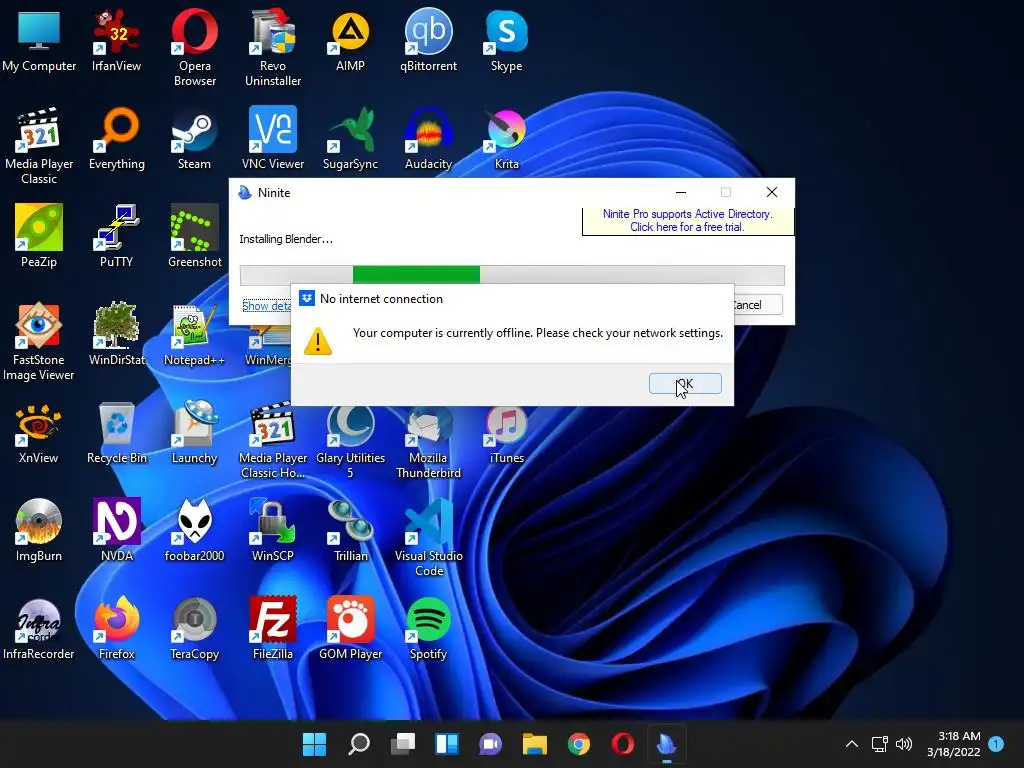Screen dimensions: 1024x768
Task: Select the Recycle Bin icon
Action: 116,432
